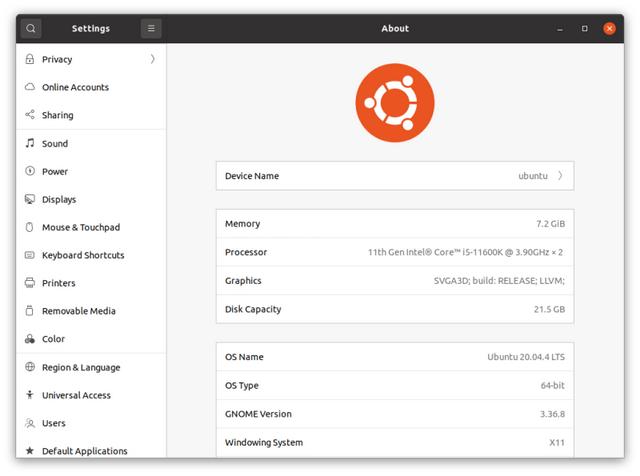Screen dimensions: 640x476
Task: Go to Online Accounts settings
Action: pyautogui.click(x=91, y=87)
